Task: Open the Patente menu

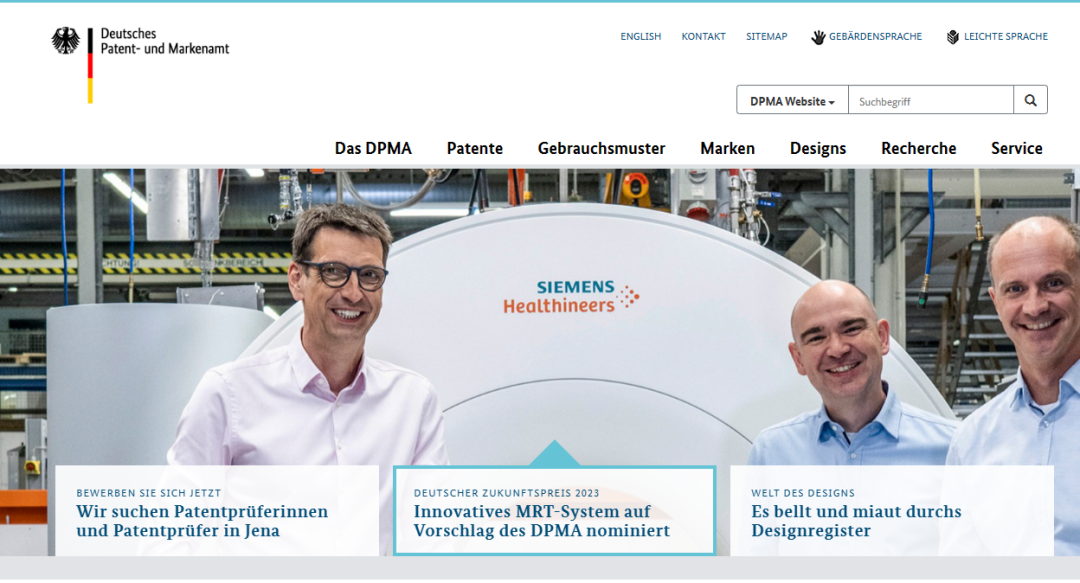Action: 475,148
